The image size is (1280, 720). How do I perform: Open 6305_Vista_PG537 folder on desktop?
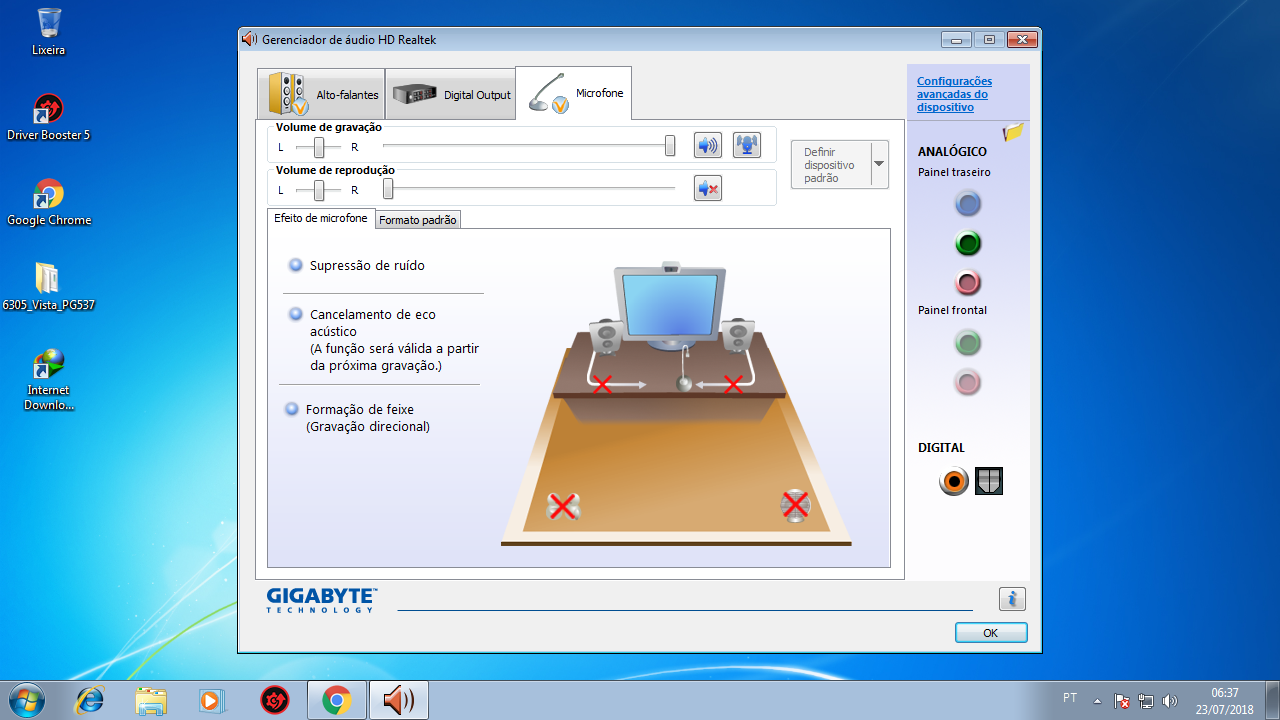tap(48, 287)
